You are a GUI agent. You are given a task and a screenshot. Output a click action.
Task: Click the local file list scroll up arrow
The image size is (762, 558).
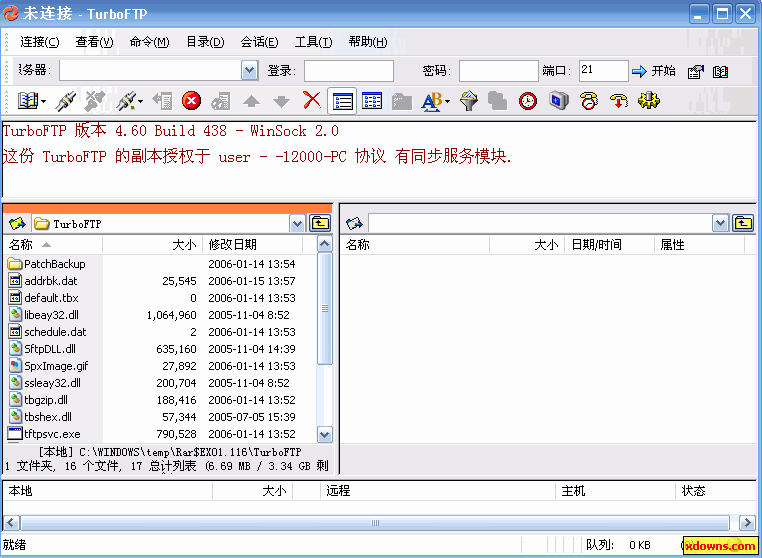tap(325, 244)
